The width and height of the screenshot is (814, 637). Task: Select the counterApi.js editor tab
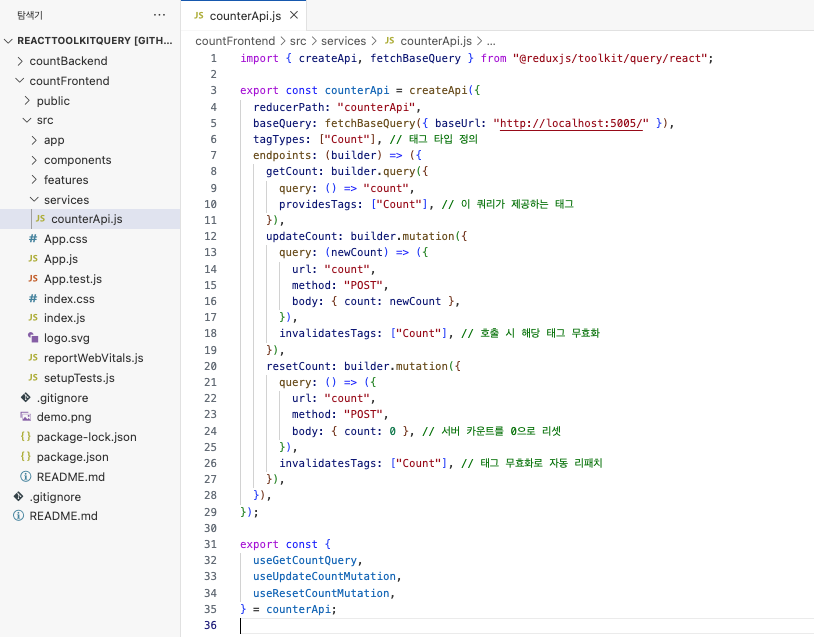point(243,16)
